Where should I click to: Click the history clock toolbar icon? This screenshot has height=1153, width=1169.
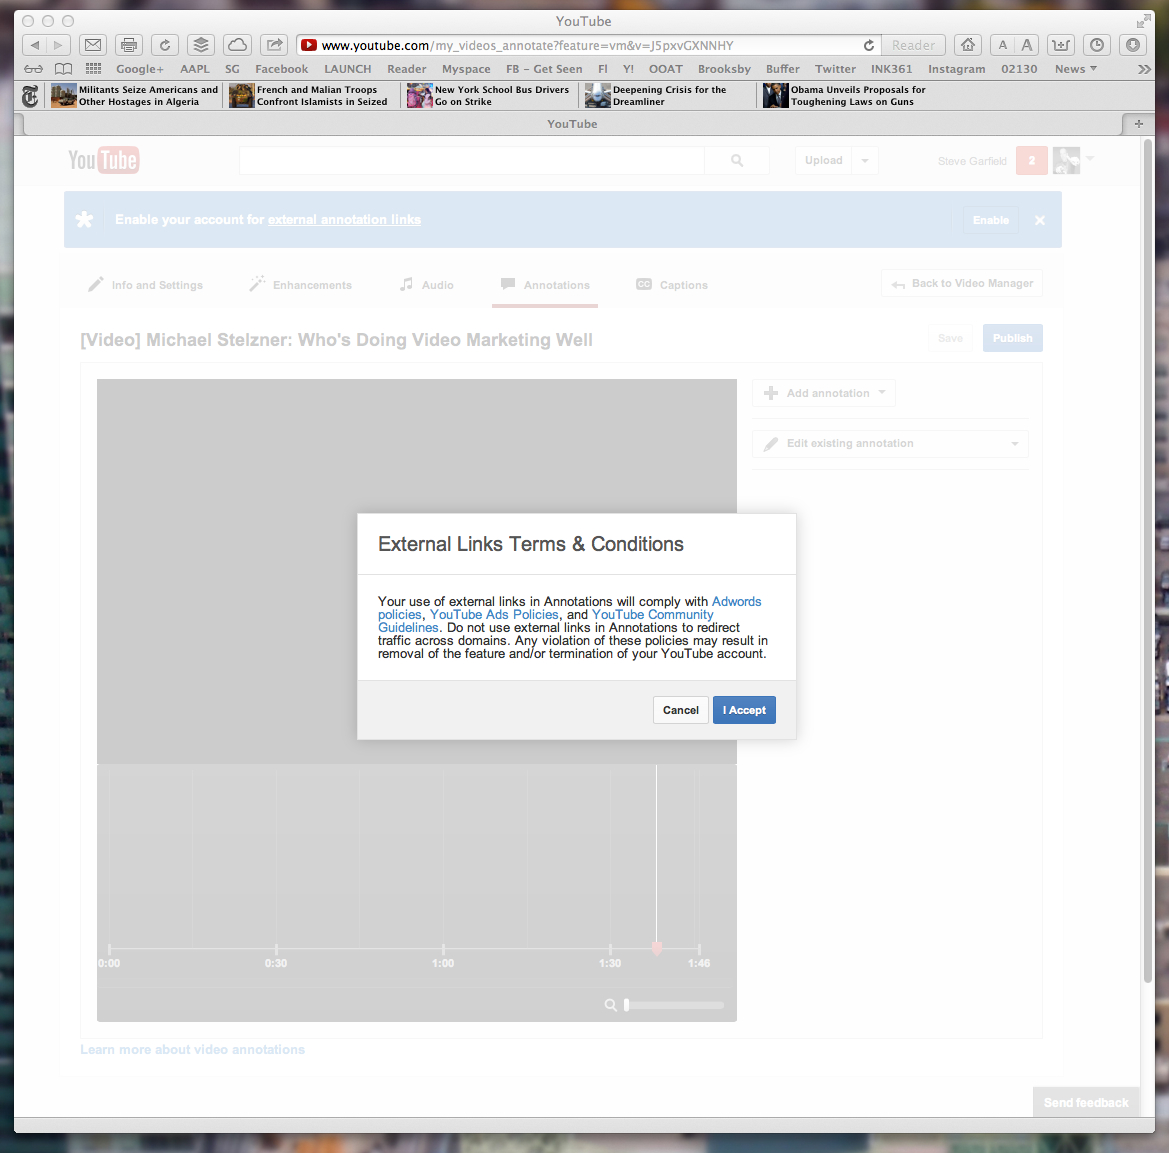[x=1097, y=45]
